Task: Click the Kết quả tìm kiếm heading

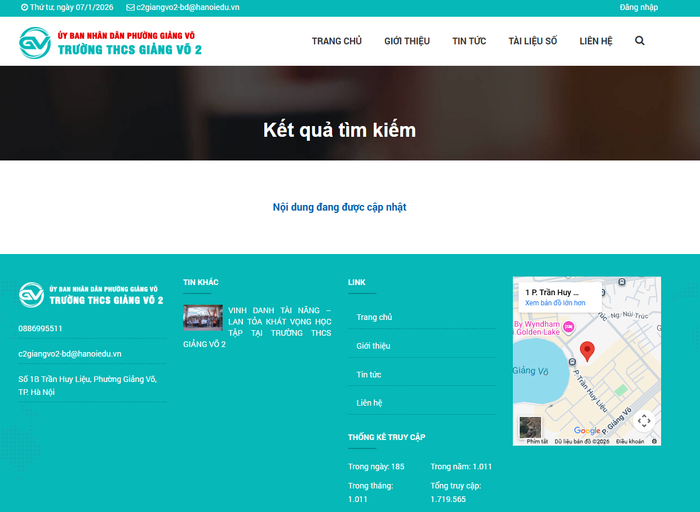Action: coord(339,130)
